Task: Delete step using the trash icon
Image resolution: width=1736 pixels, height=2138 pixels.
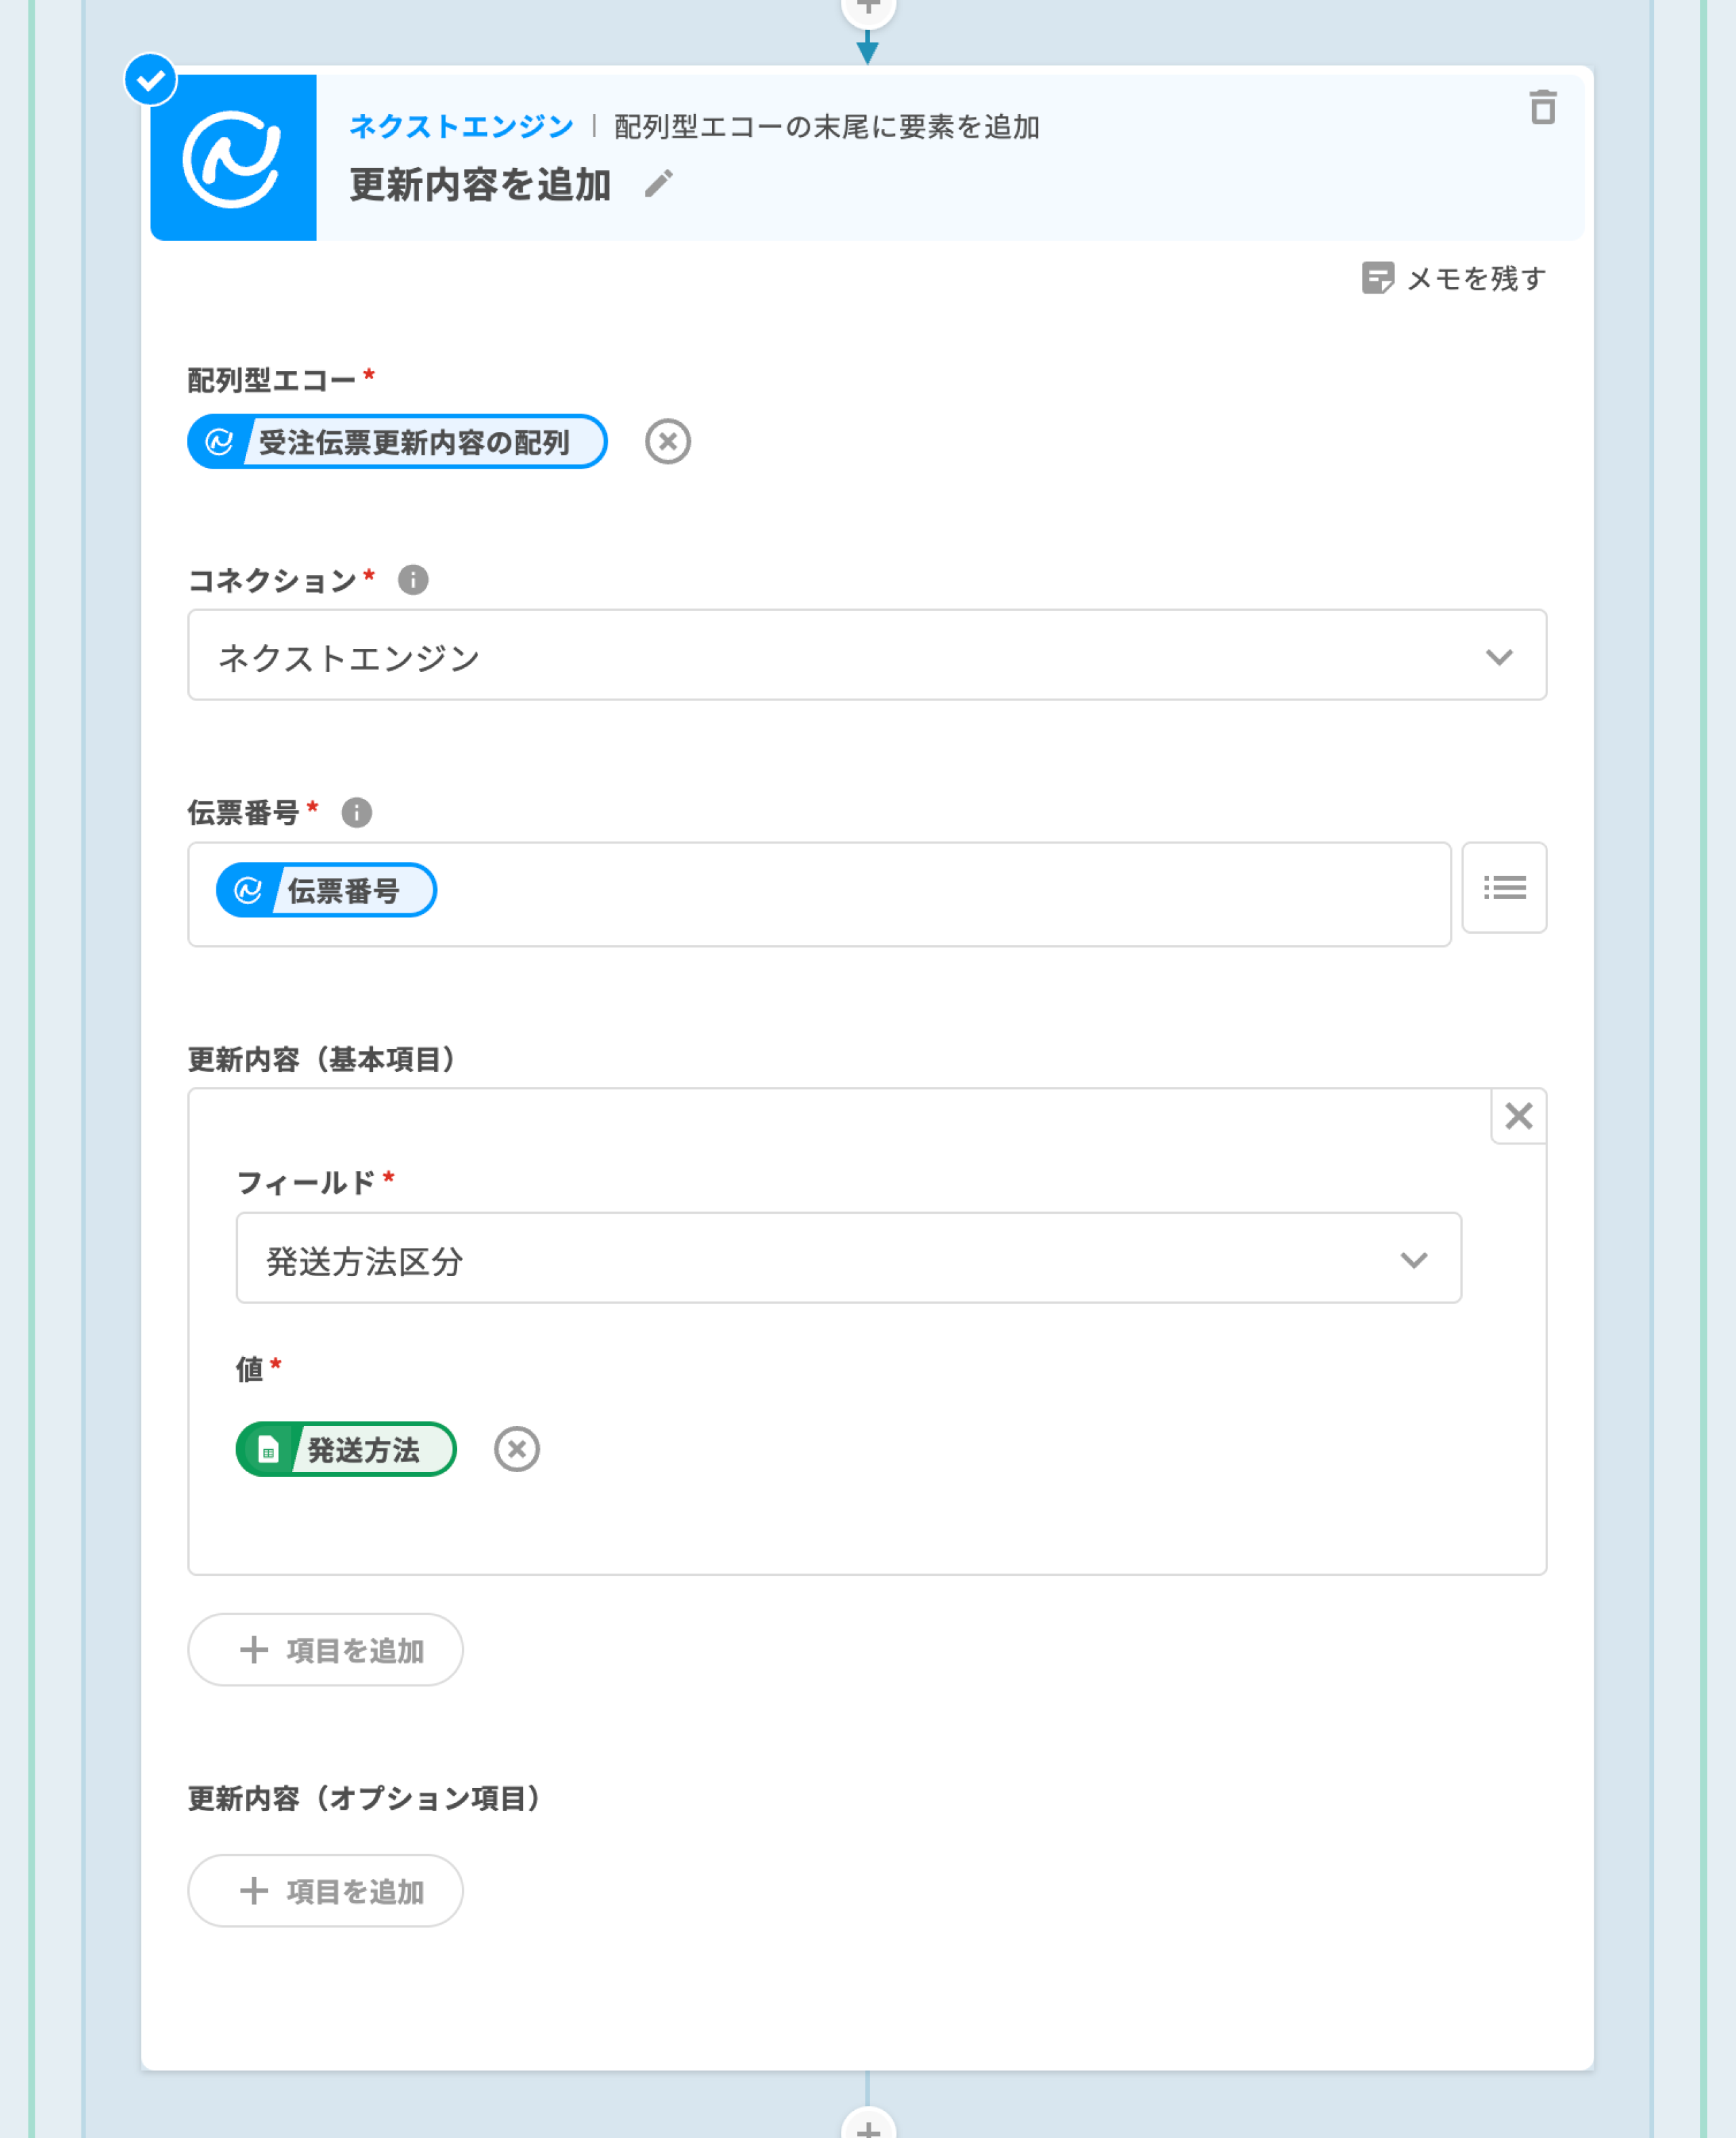Action: (1542, 107)
